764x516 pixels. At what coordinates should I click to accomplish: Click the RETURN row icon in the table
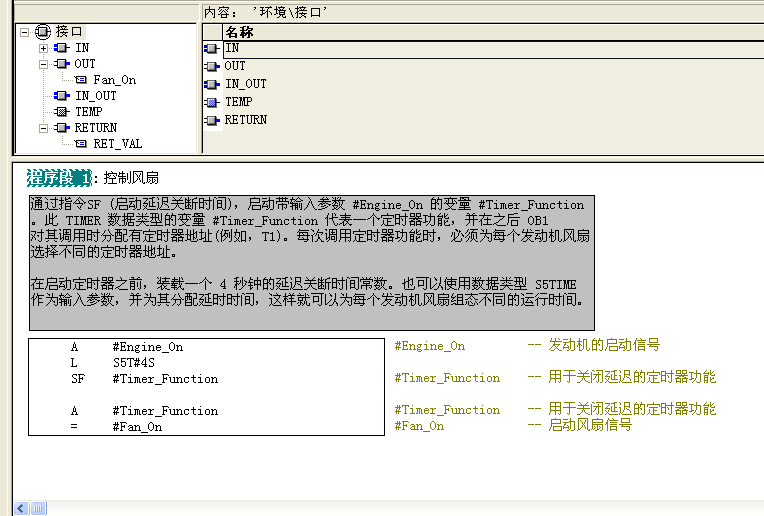(211, 120)
